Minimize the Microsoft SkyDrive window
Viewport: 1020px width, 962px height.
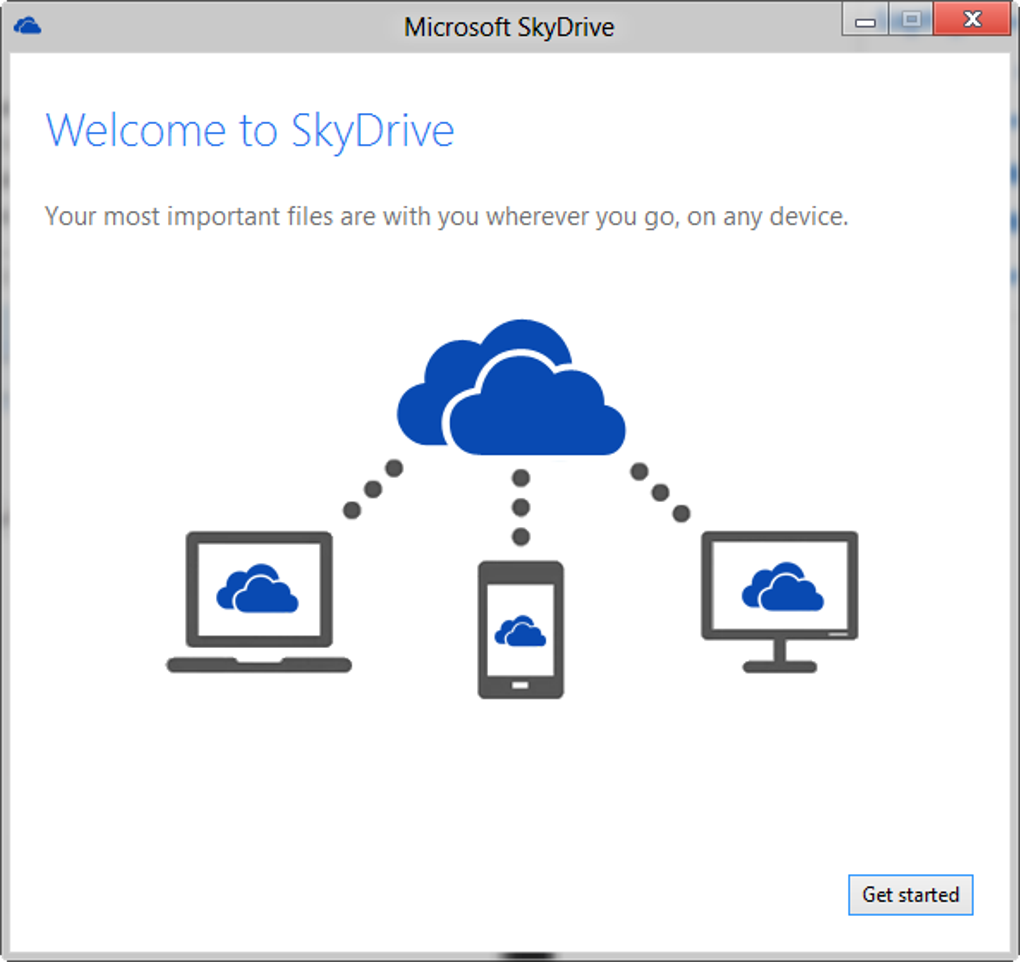pyautogui.click(x=865, y=20)
